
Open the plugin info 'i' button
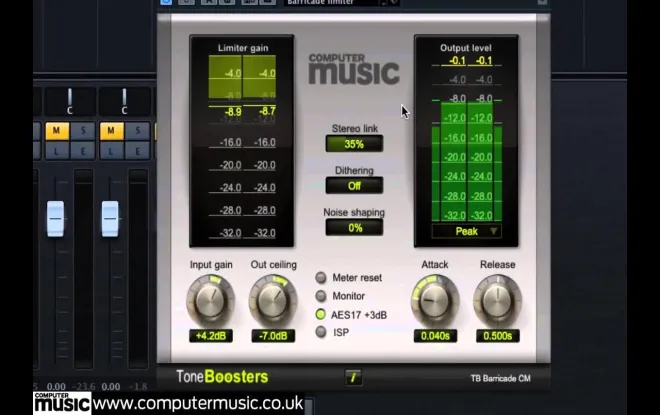(353, 378)
